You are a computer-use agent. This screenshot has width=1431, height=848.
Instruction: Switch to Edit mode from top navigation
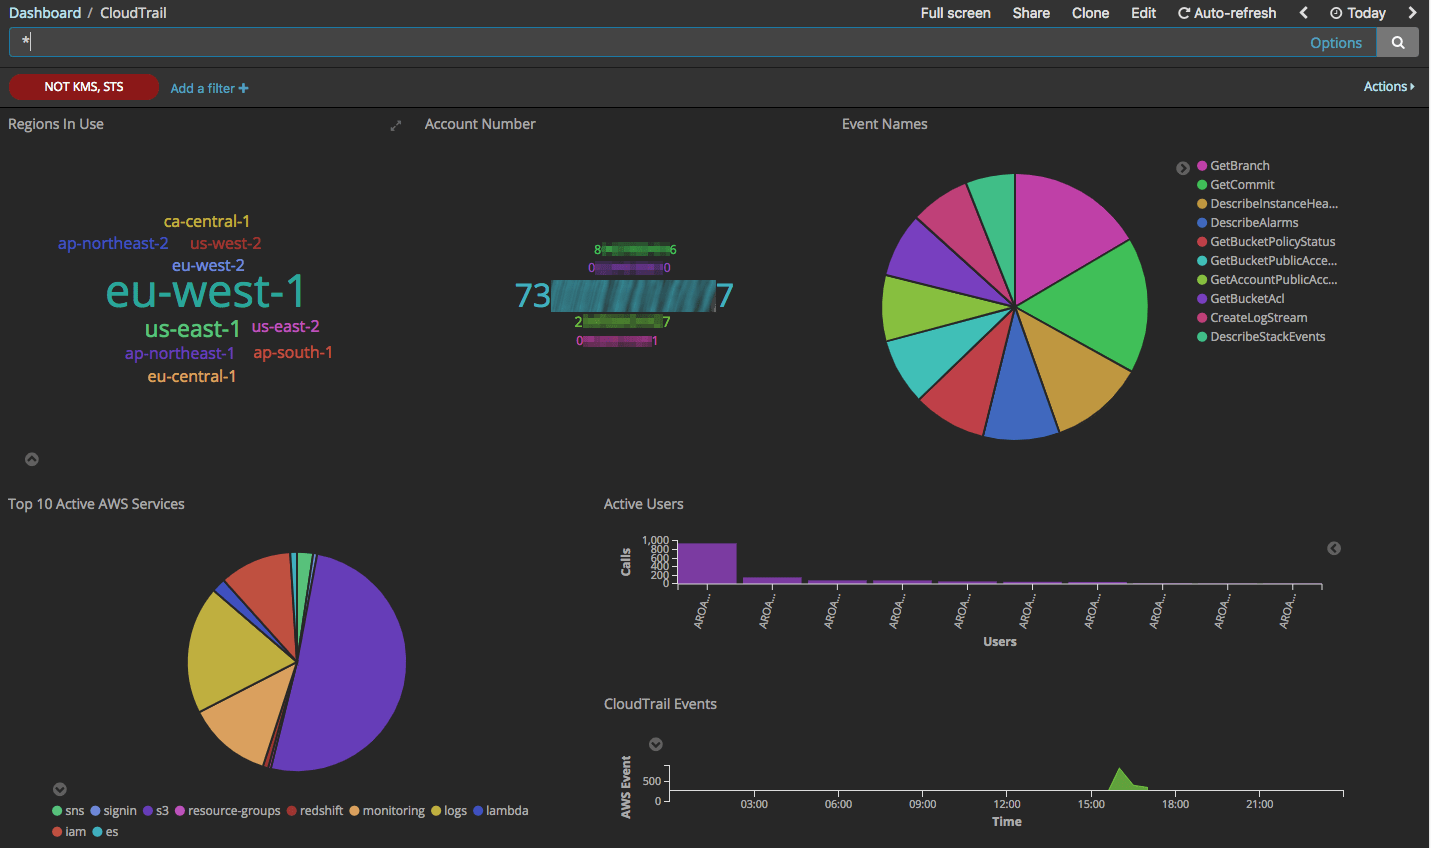coord(1143,13)
